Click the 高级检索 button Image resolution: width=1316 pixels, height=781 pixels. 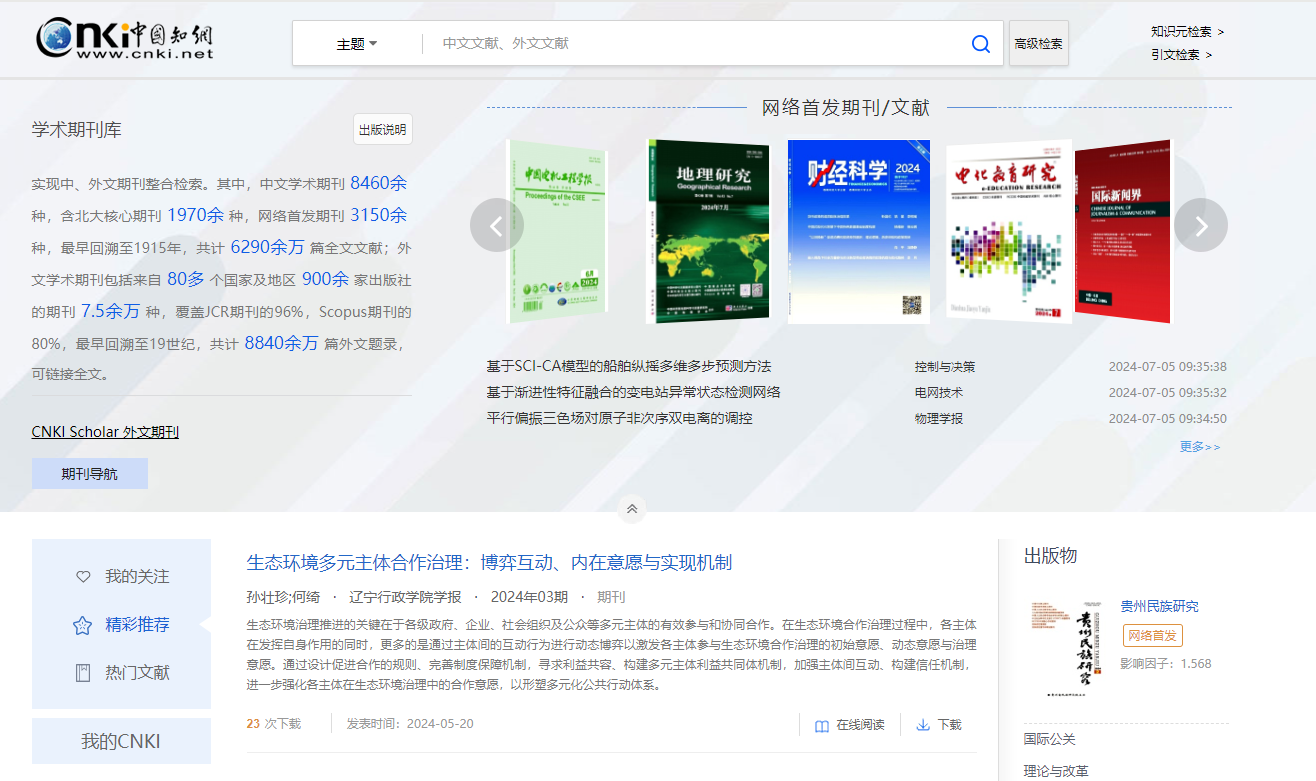[1038, 44]
